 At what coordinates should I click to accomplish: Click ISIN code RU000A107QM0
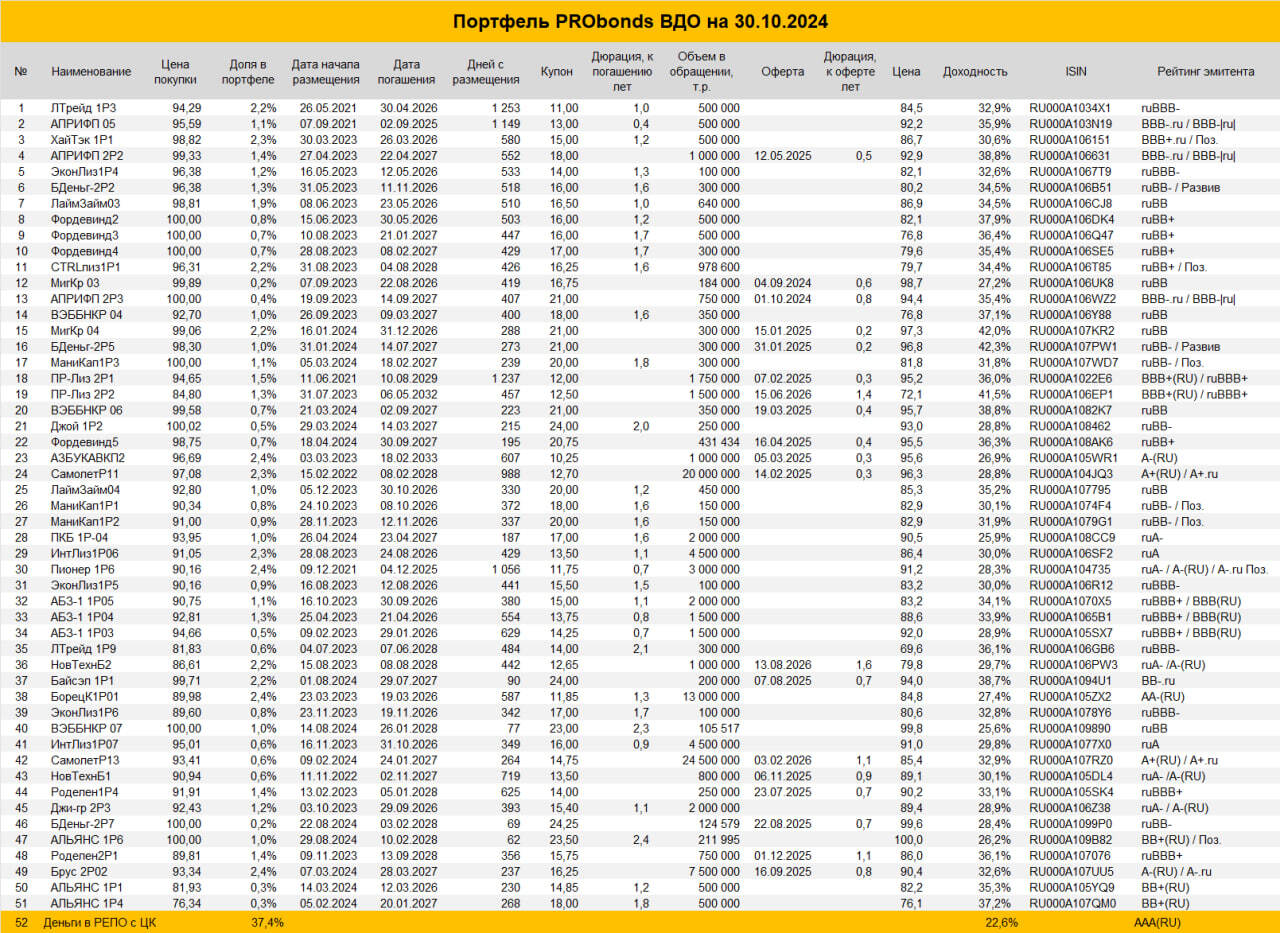coord(1070,904)
